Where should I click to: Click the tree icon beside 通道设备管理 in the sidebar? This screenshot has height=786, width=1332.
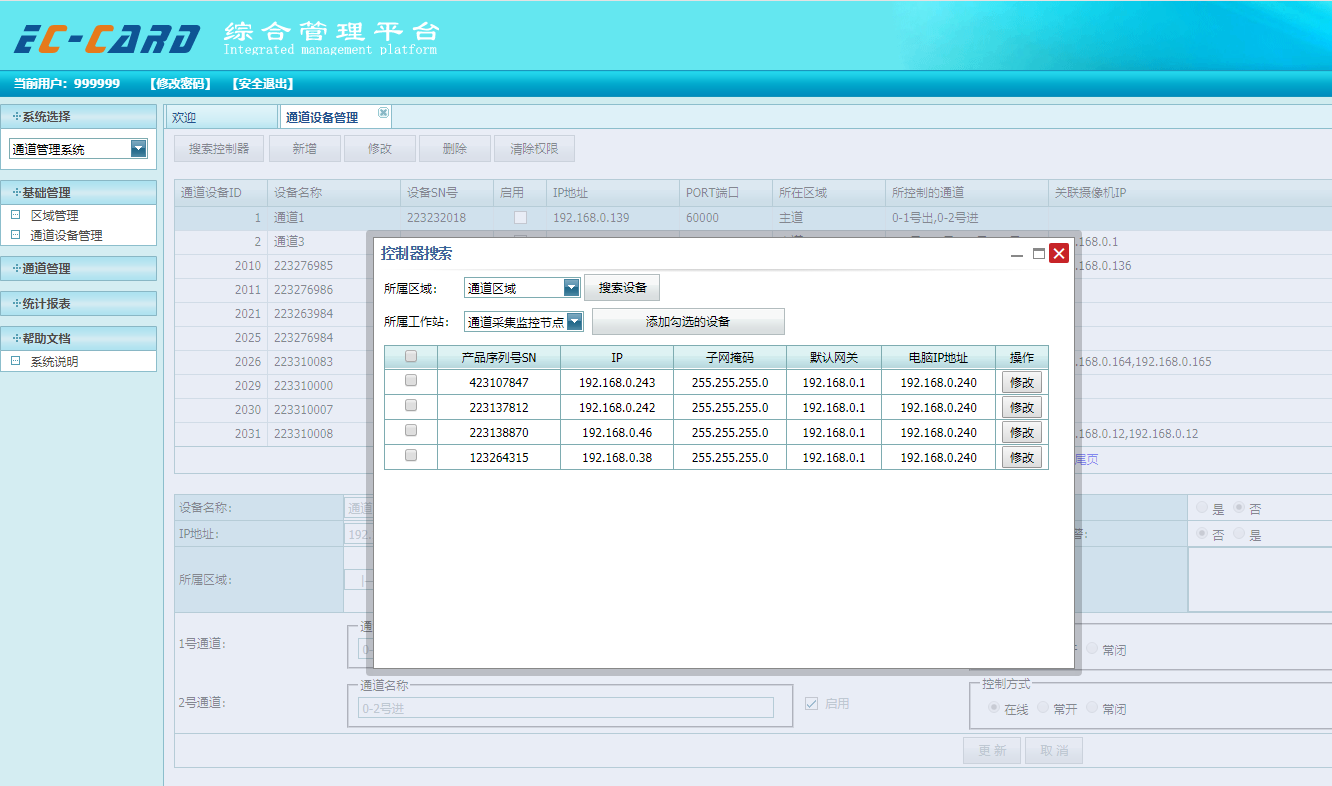(x=15, y=235)
